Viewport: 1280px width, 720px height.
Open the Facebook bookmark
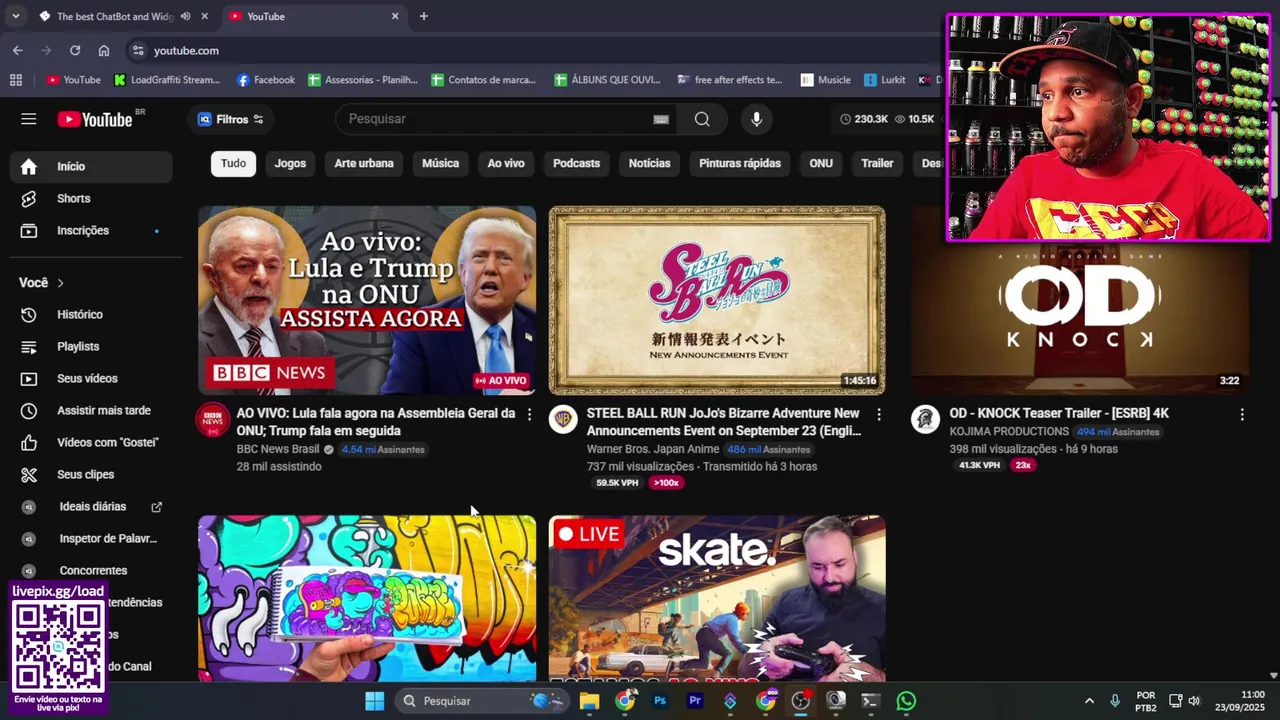coord(265,80)
